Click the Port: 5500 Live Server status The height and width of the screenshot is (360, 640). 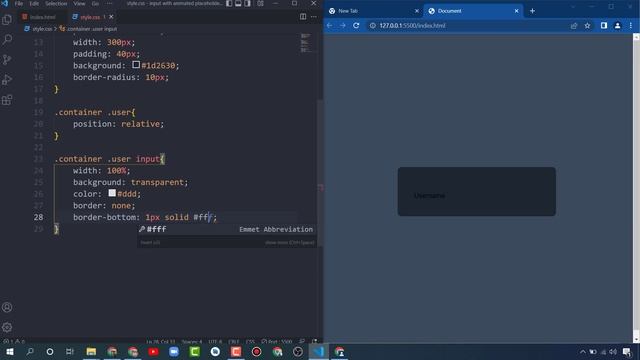[277, 341]
